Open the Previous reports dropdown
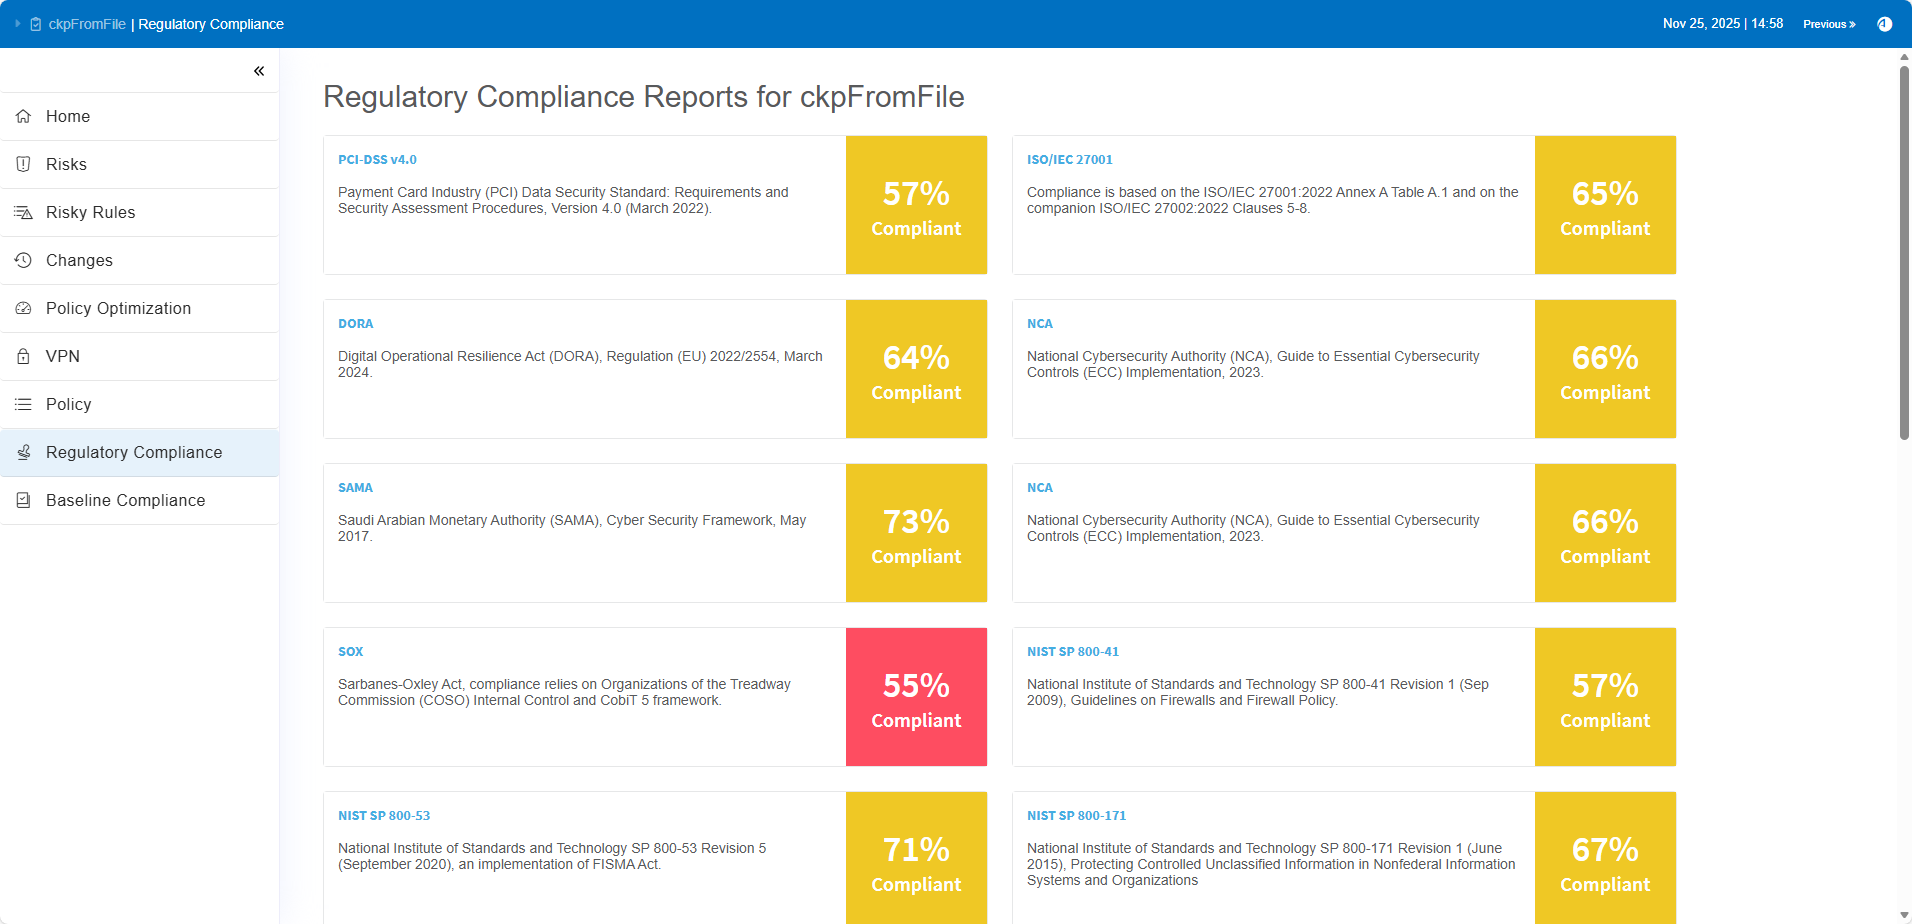Screen dimensions: 1912x924 coord(1828,24)
